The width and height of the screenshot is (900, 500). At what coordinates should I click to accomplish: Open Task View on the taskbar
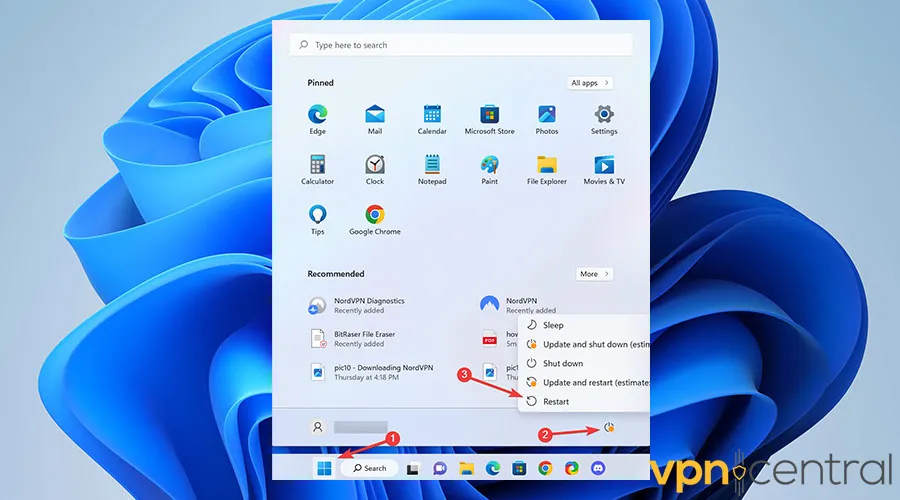[x=412, y=469]
